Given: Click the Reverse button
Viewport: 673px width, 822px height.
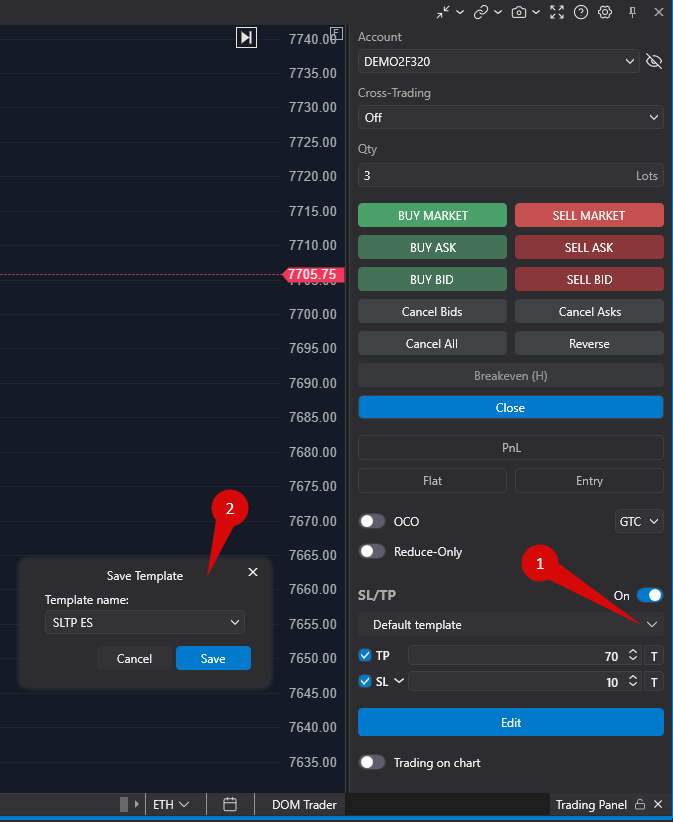Looking at the screenshot, I should [x=589, y=343].
